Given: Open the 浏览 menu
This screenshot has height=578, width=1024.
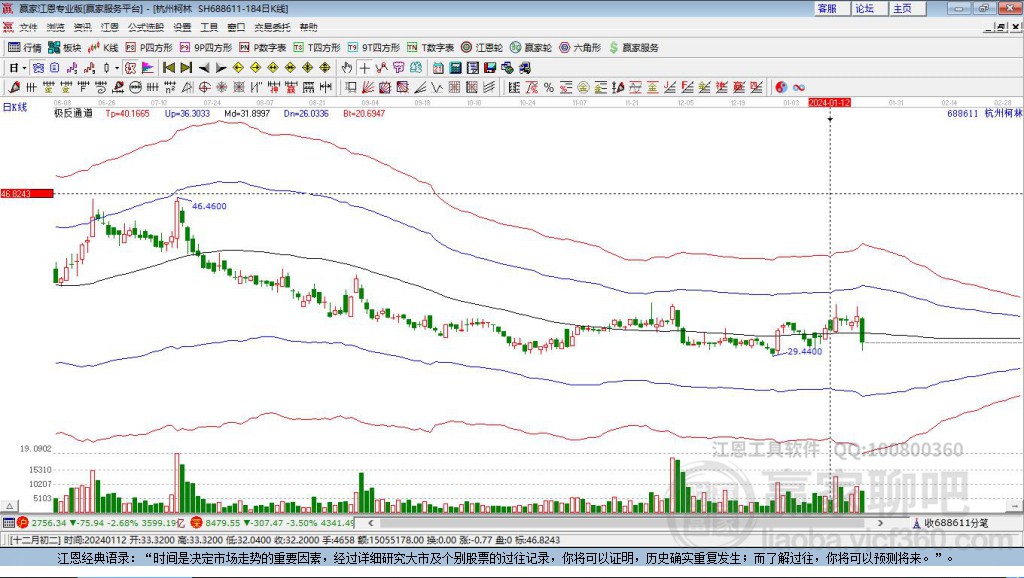Looking at the screenshot, I should coord(56,27).
